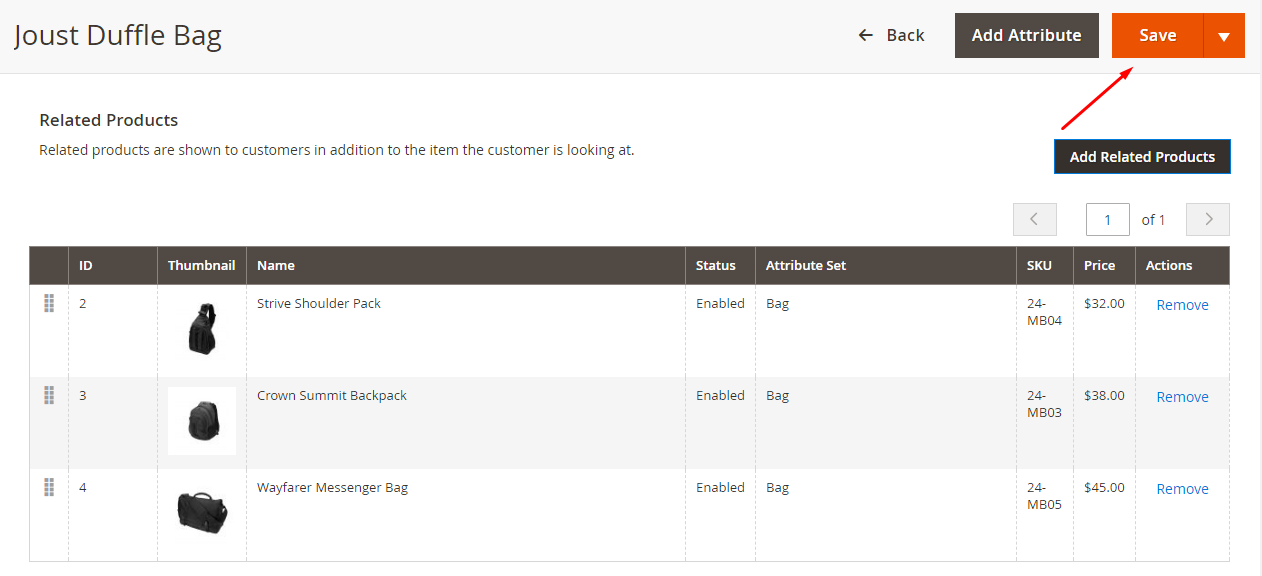The width and height of the screenshot is (1262, 576).
Task: Open the Strive Shoulder Pack thumbnail
Action: [x=202, y=329]
